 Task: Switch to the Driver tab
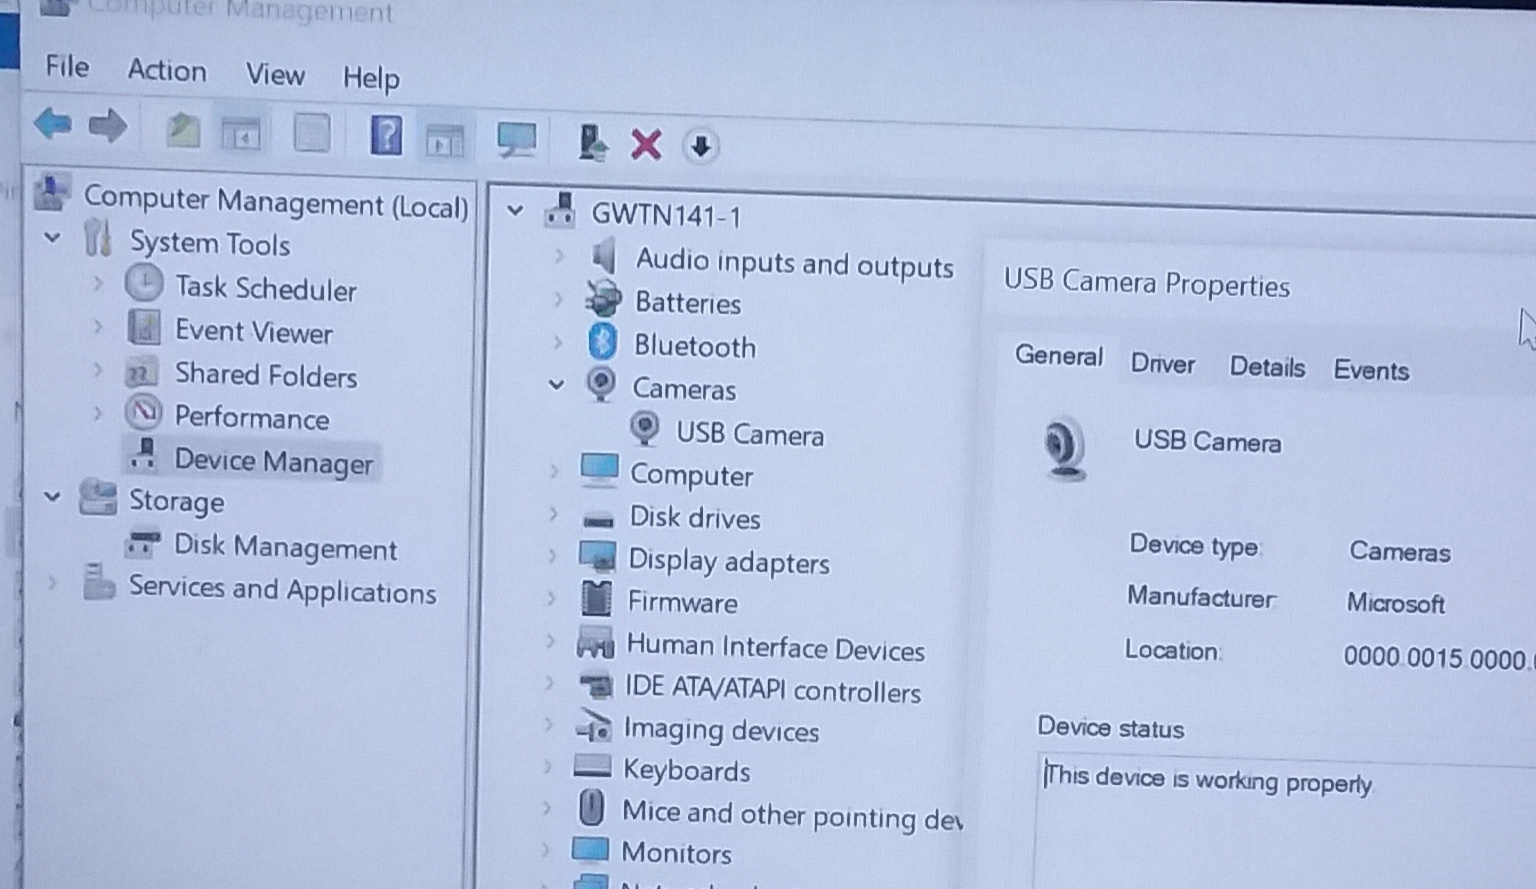[x=1162, y=363]
